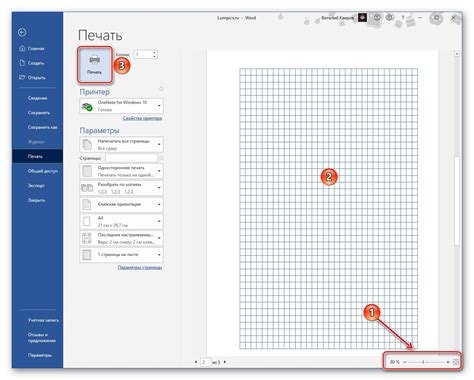Image resolution: width=474 pixels, height=380 pixels.
Task: Click the smiley feedback icon
Action: tap(377, 18)
